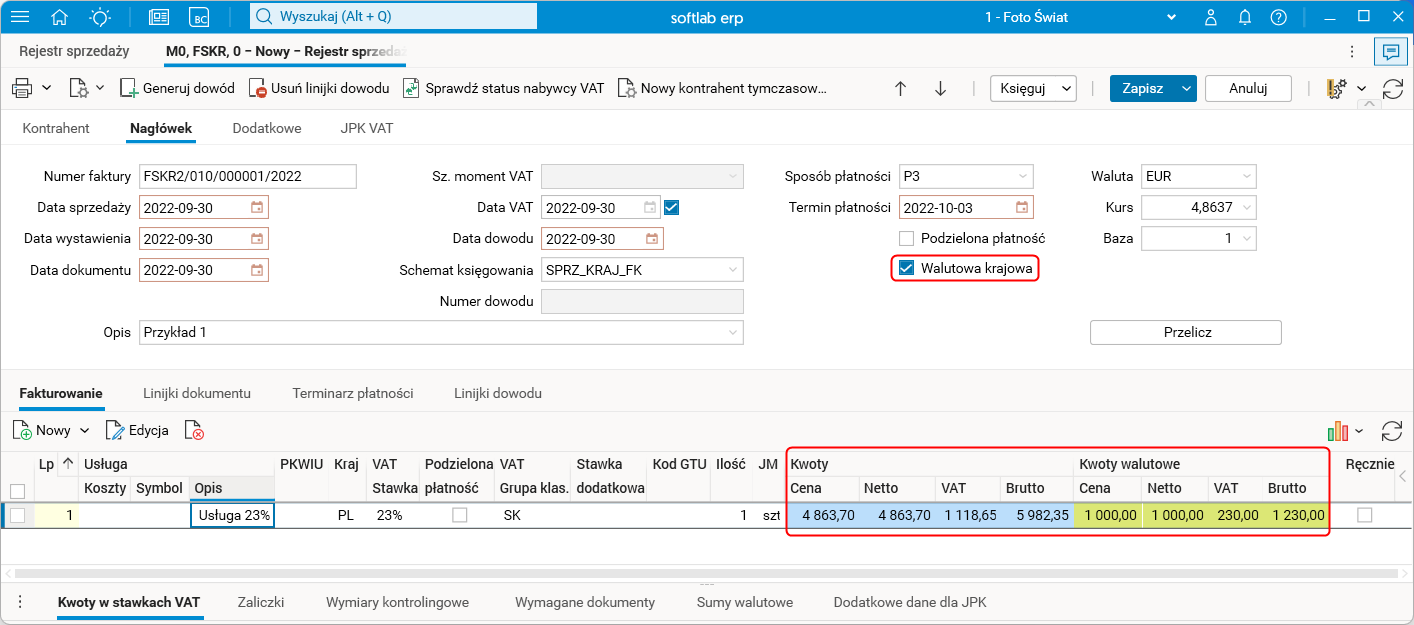Open the user profile icon
The height and width of the screenshot is (625, 1414).
(1211, 17)
